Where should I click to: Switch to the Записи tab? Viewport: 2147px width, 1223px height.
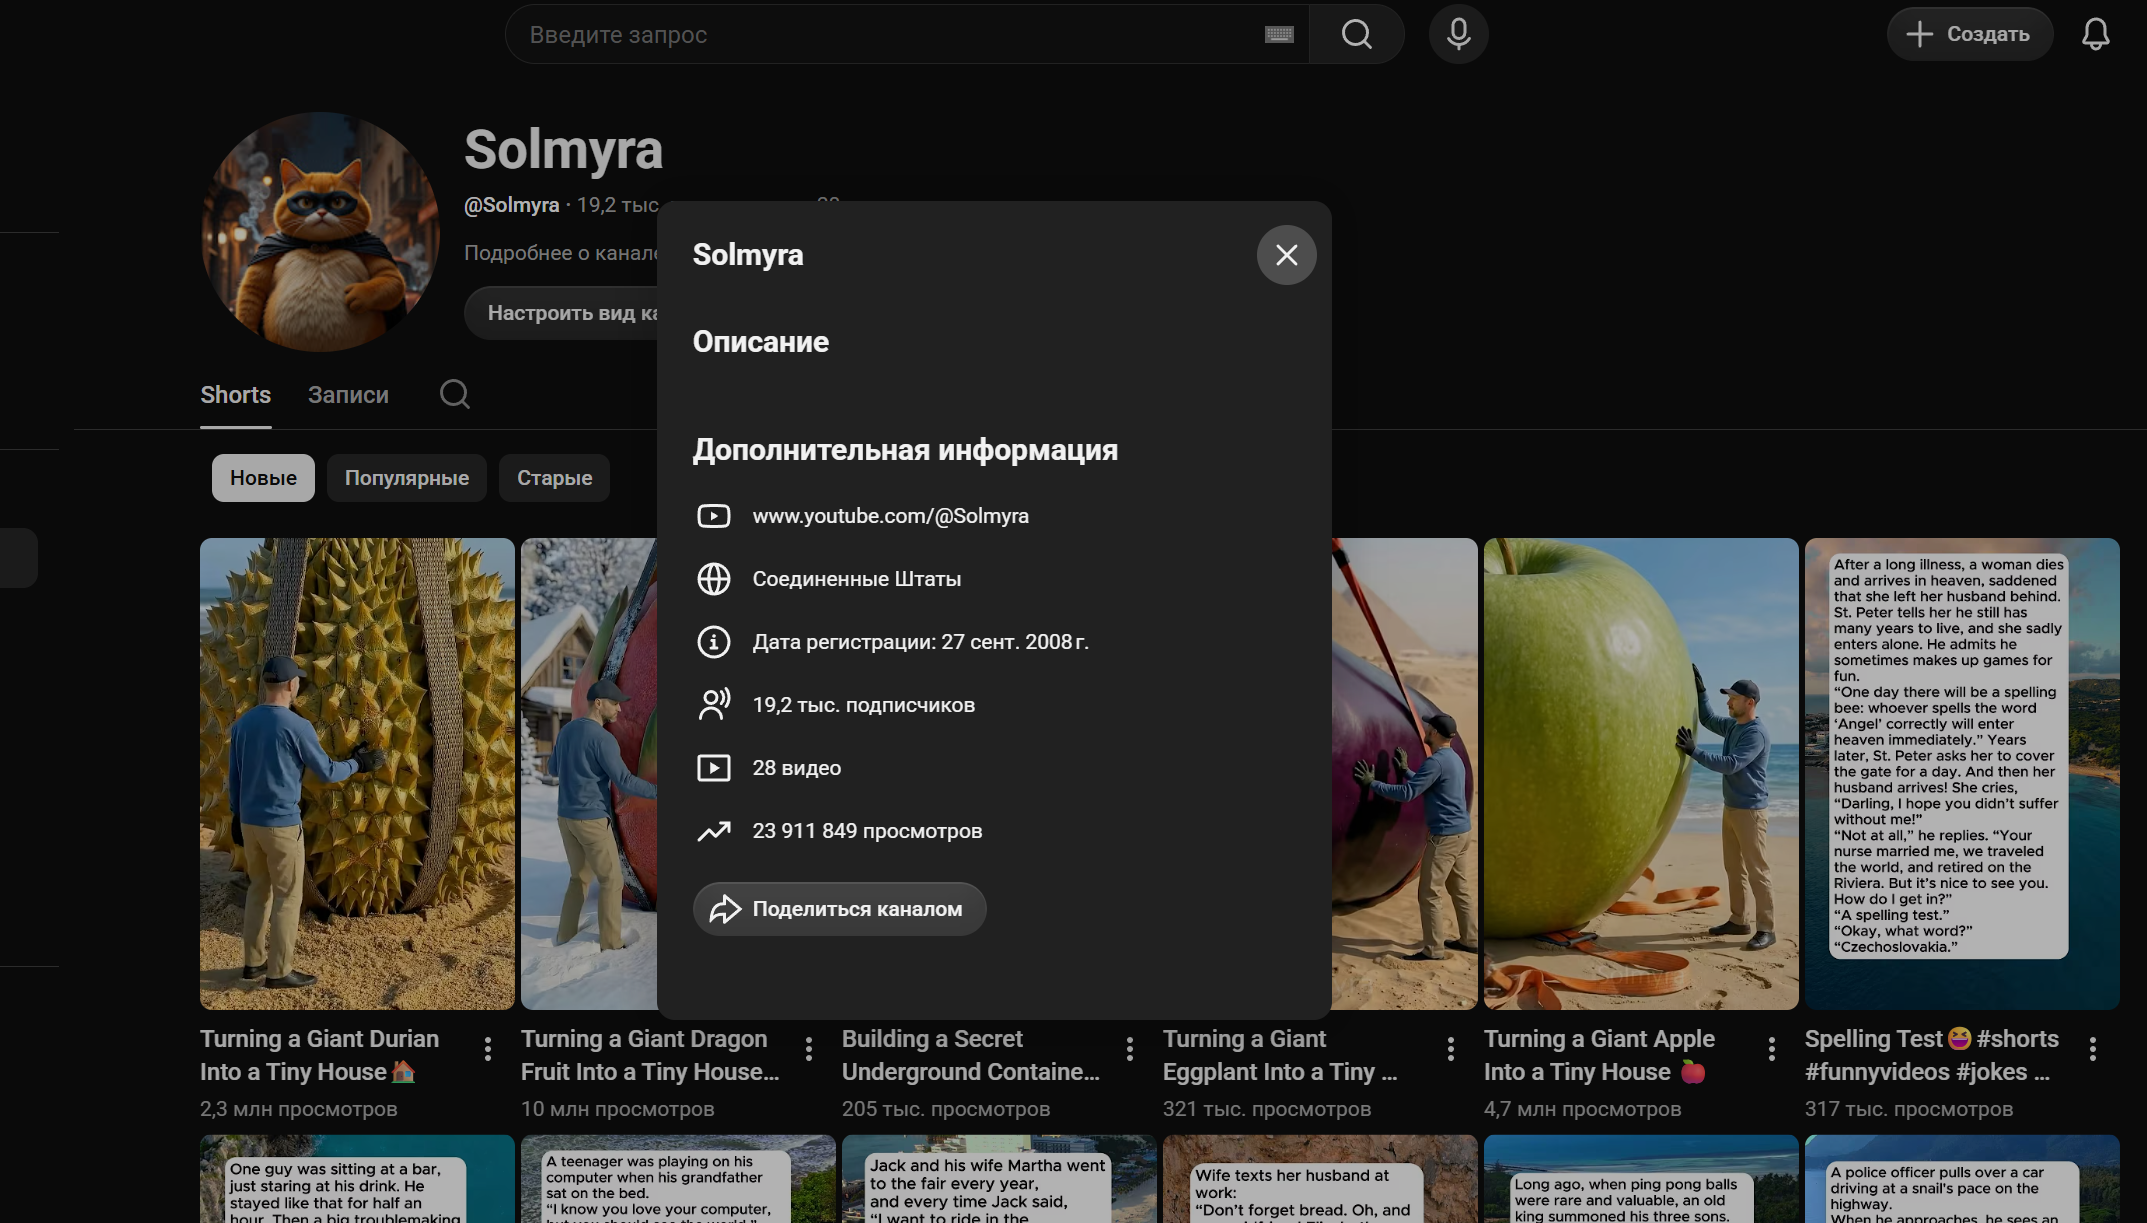(348, 395)
